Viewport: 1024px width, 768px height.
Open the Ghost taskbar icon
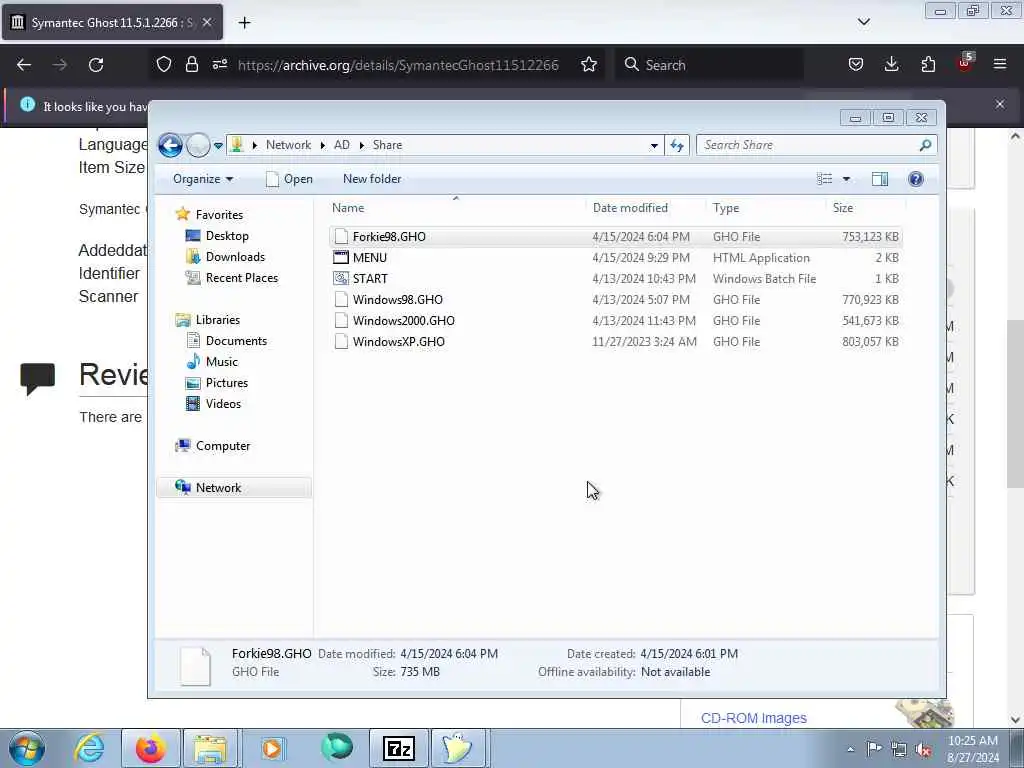[457, 748]
